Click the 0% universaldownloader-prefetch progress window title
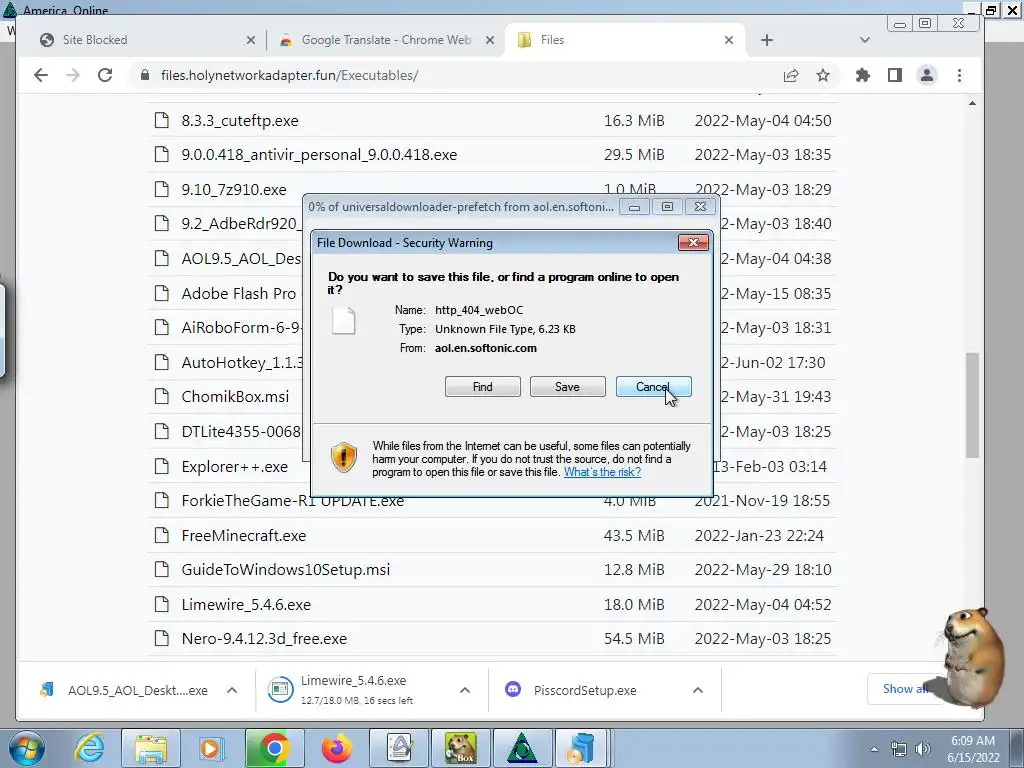 pyautogui.click(x=461, y=207)
